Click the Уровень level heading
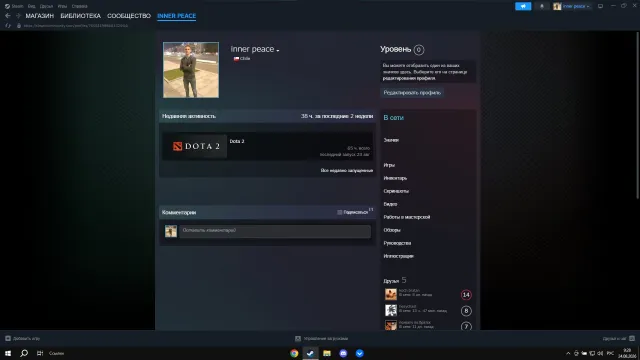Viewport: 640px width, 360px height. click(x=395, y=49)
